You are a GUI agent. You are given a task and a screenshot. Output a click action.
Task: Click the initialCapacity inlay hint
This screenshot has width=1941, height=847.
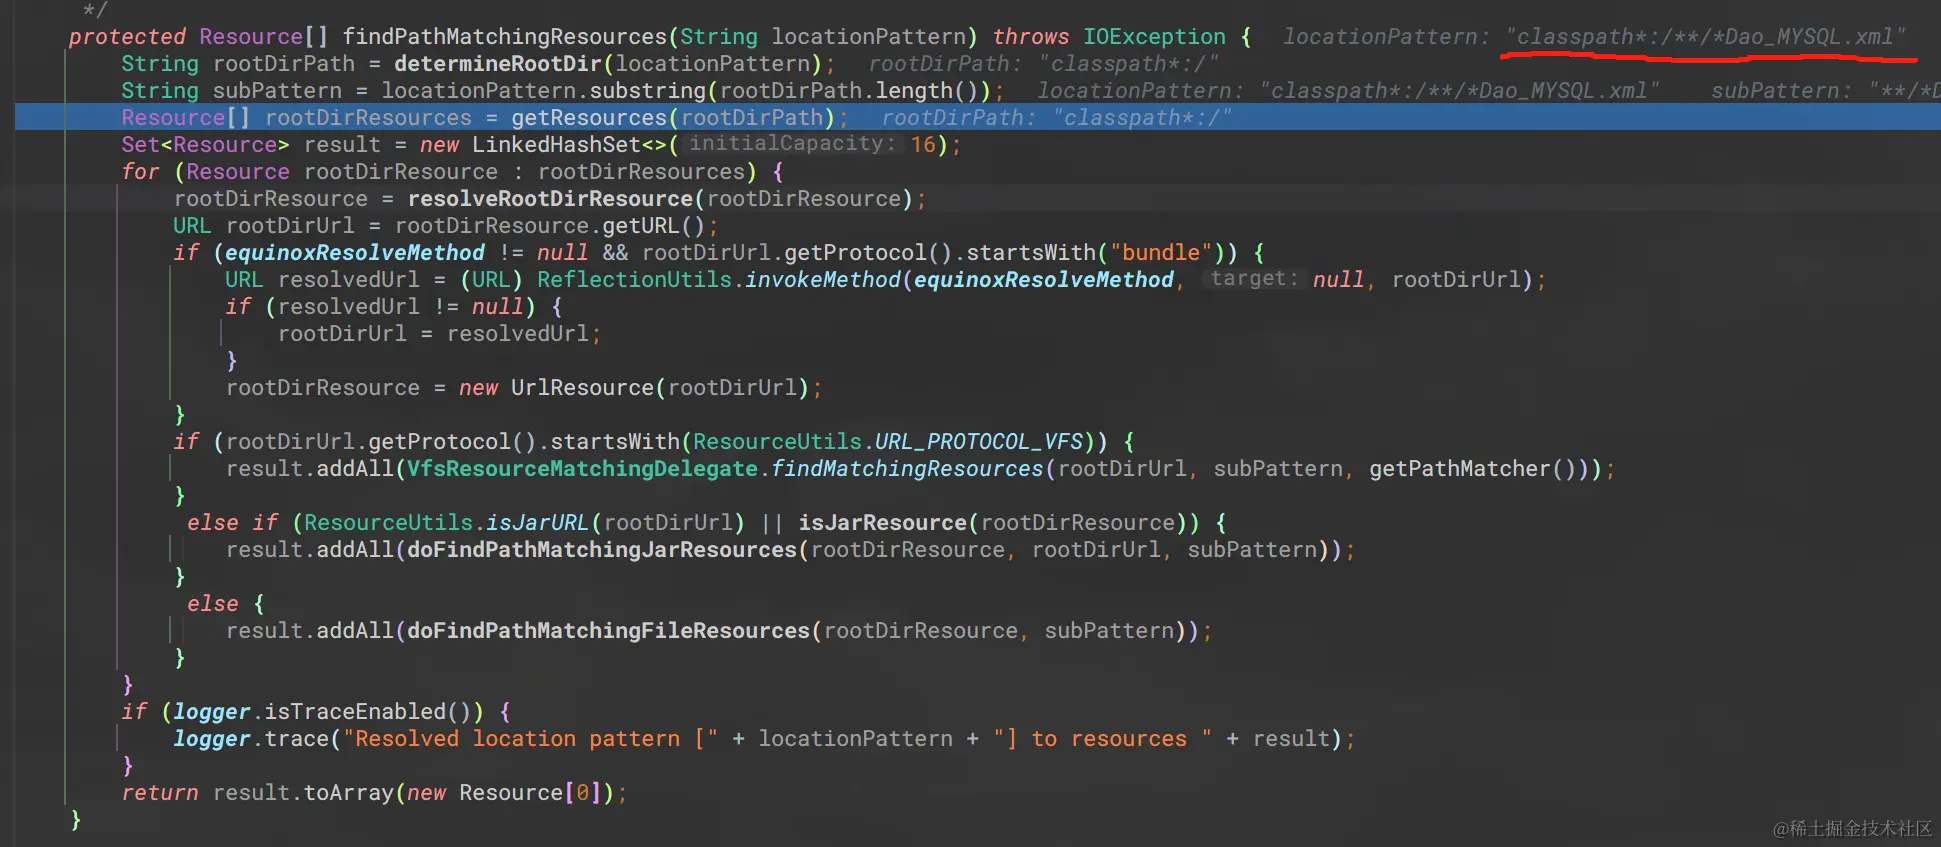[x=791, y=144]
